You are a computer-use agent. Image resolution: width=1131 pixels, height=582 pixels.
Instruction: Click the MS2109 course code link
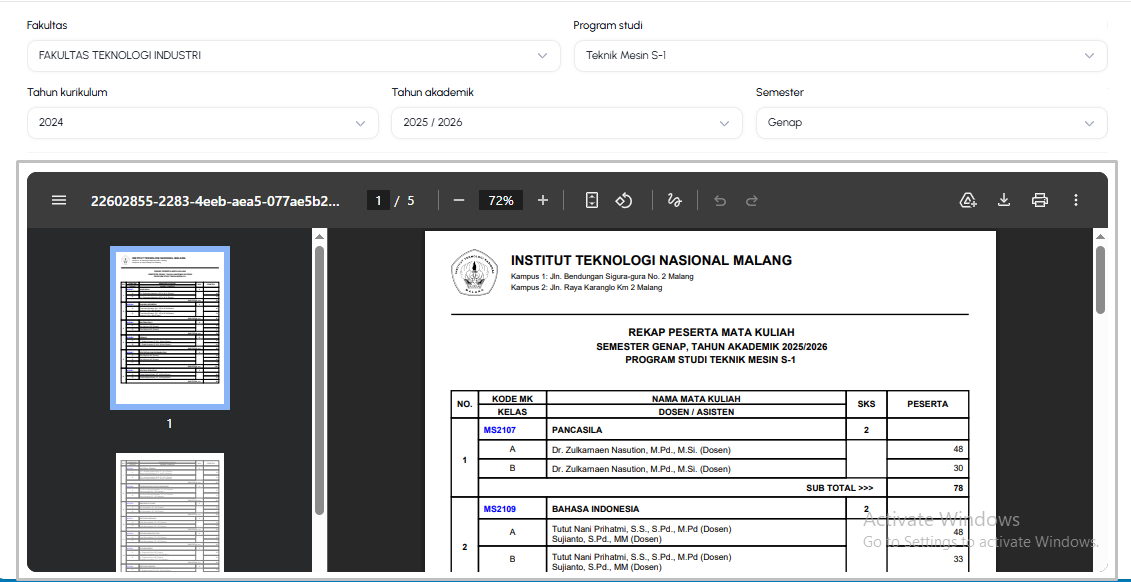tap(500, 508)
